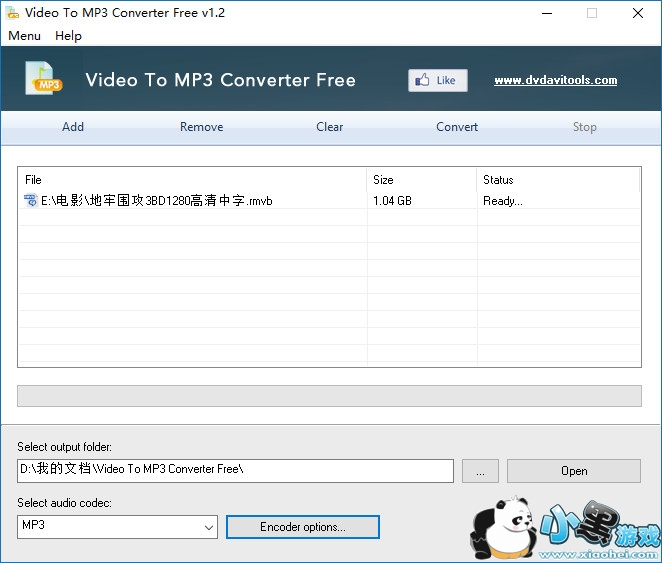Click the Stop toolbar button

click(x=584, y=127)
